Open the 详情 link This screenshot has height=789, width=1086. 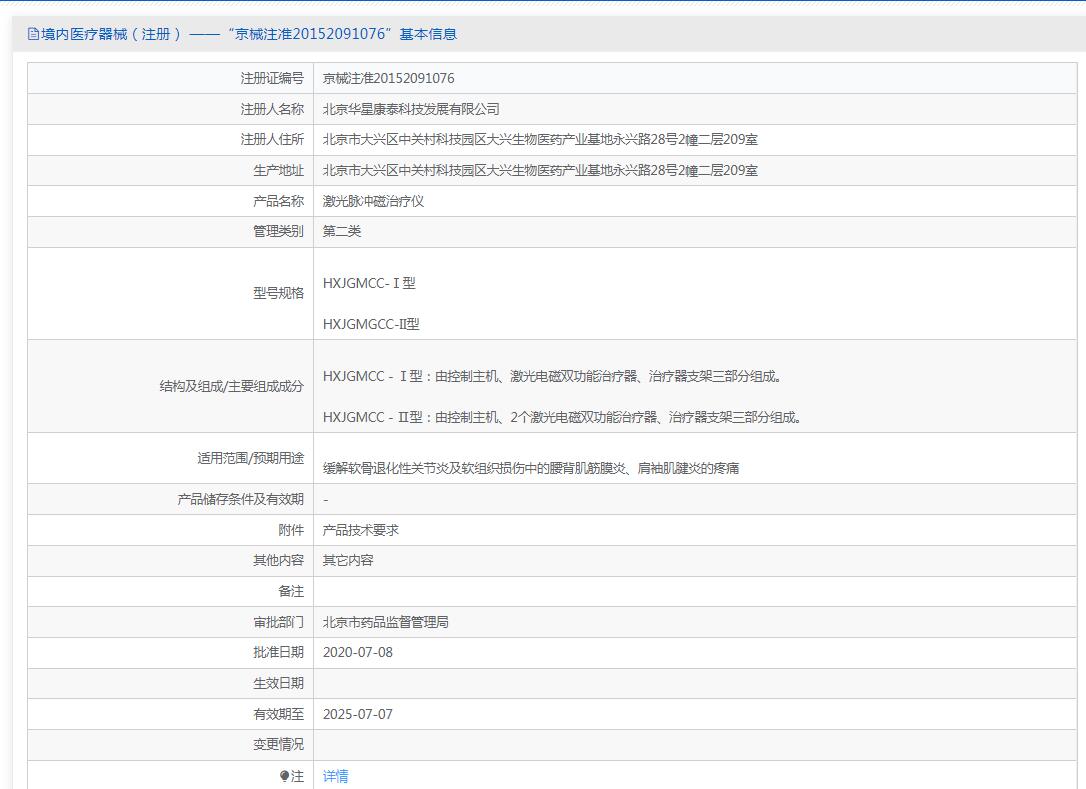pyautogui.click(x=336, y=776)
